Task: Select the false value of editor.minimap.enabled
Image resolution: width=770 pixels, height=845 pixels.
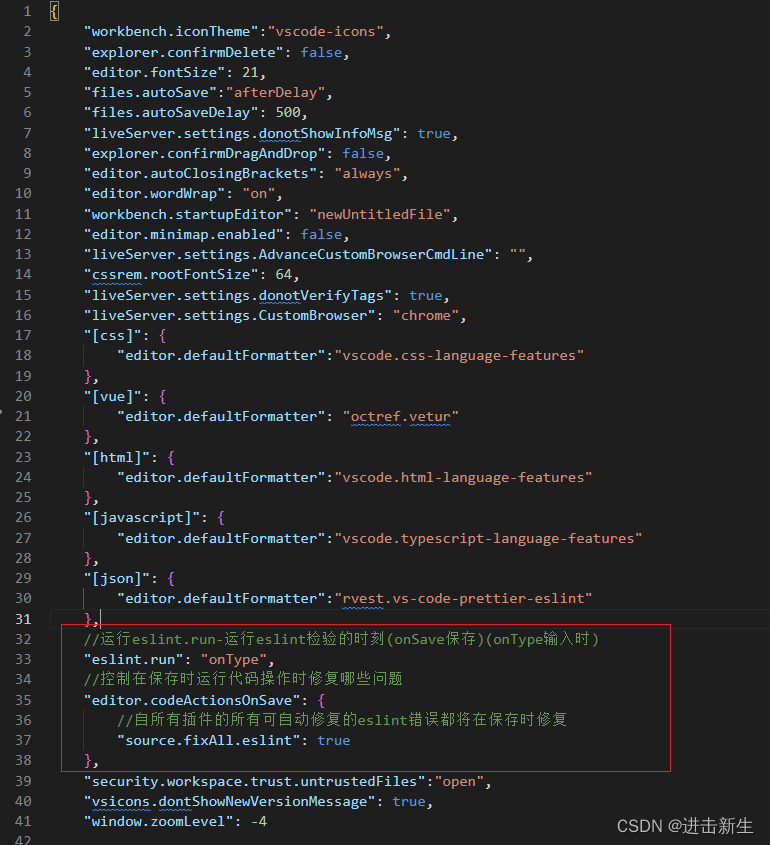Action: pyautogui.click(x=321, y=234)
